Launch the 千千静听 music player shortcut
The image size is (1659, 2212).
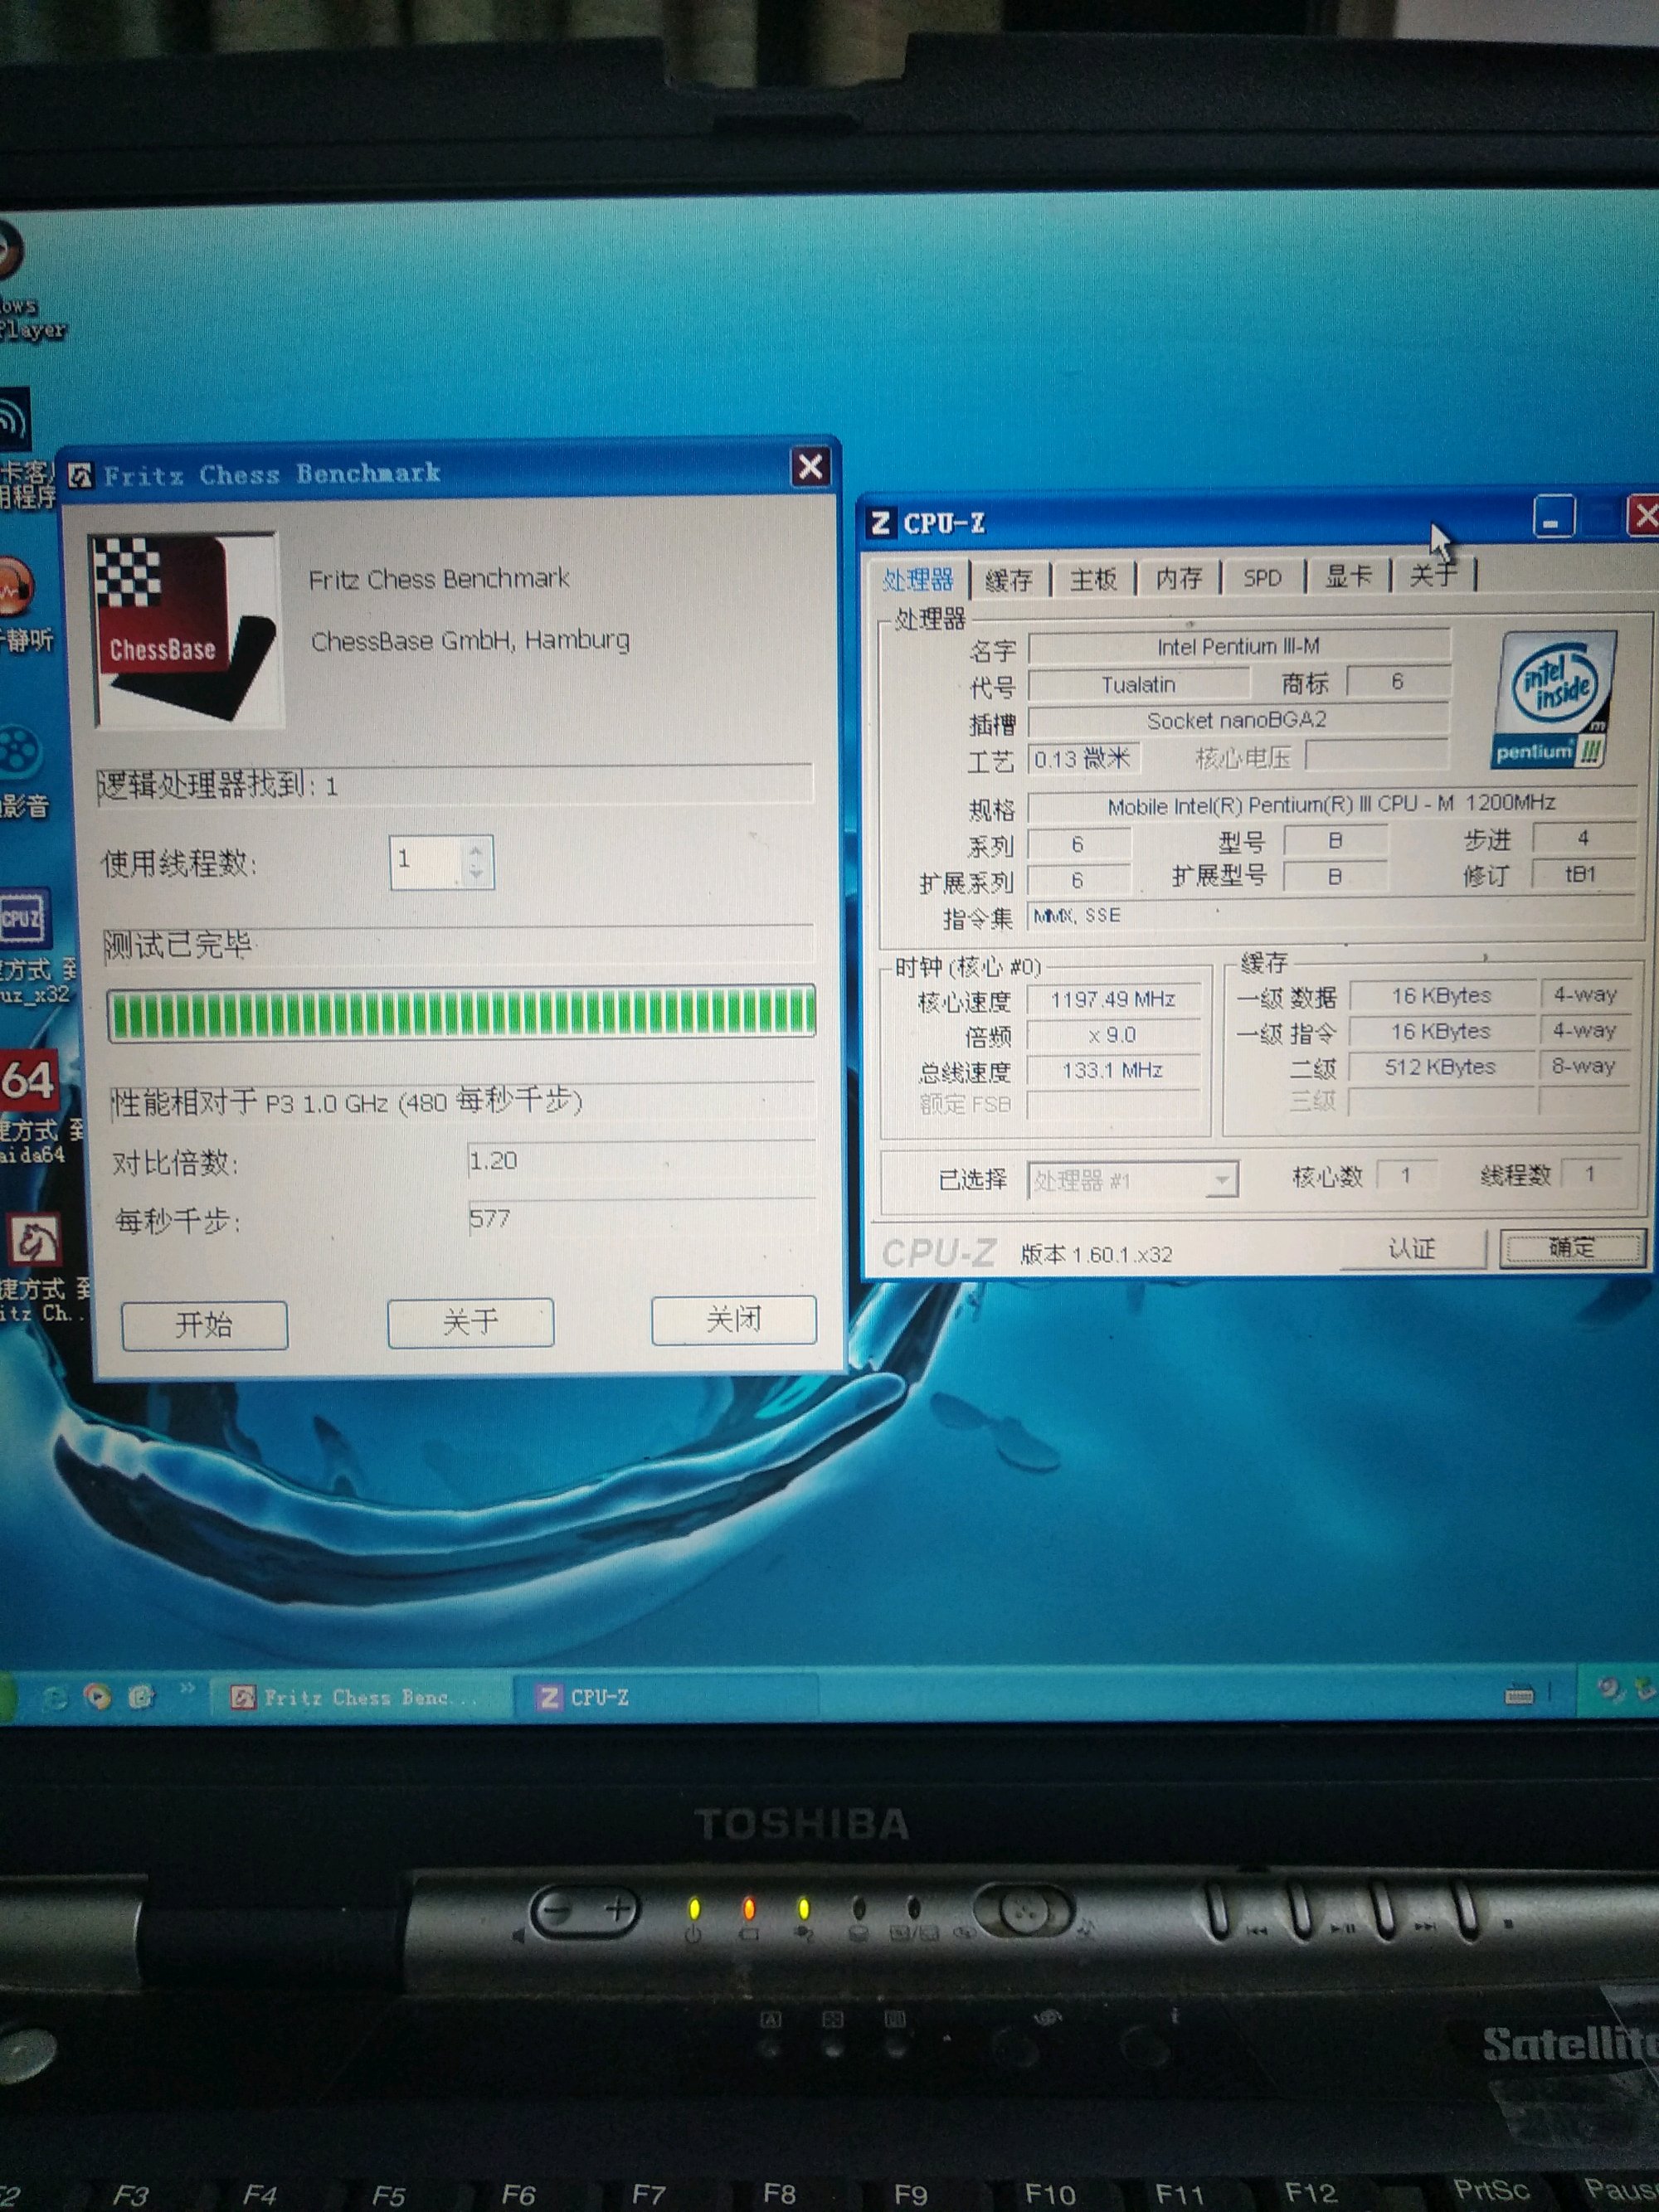coord(16,588)
